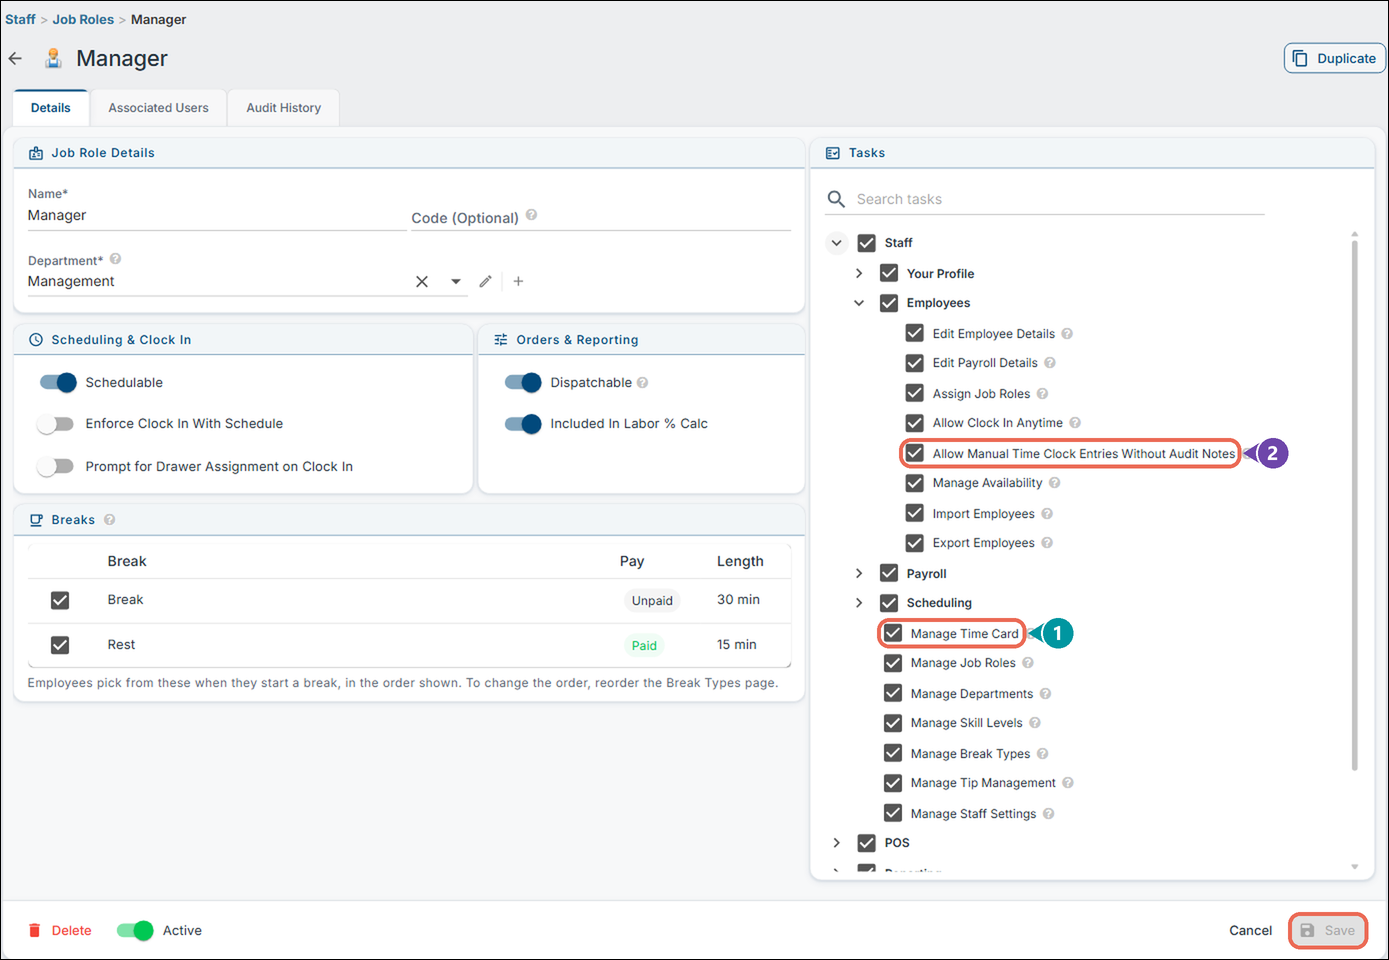Toggle the Schedulable switch

point(58,383)
